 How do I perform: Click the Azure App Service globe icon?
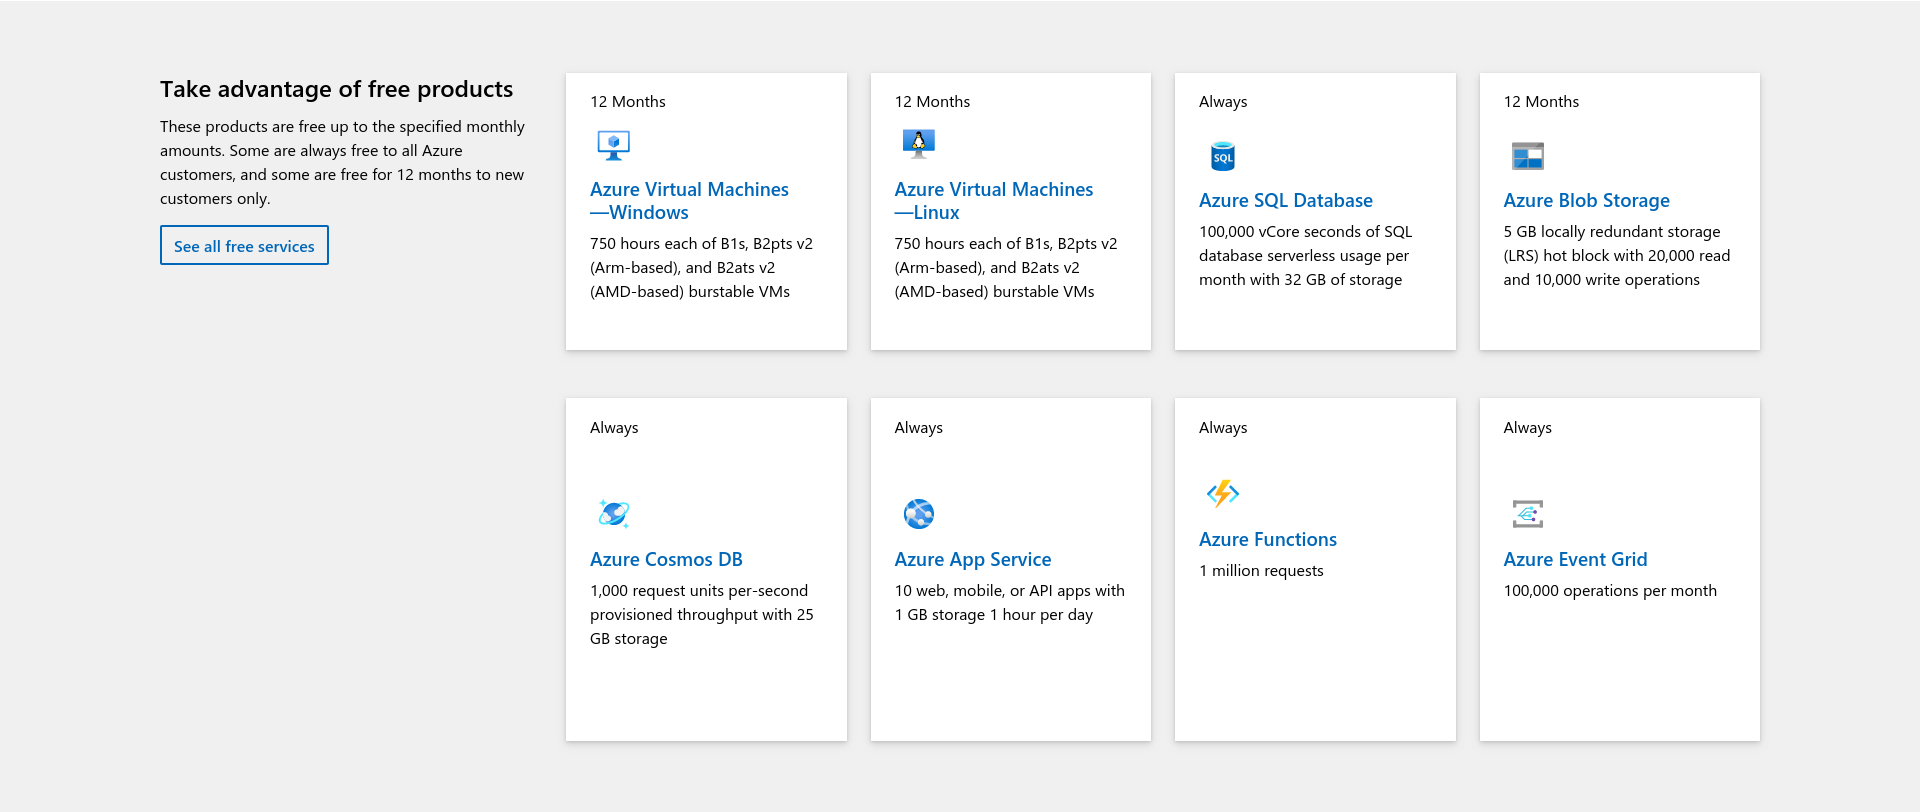[x=918, y=514]
